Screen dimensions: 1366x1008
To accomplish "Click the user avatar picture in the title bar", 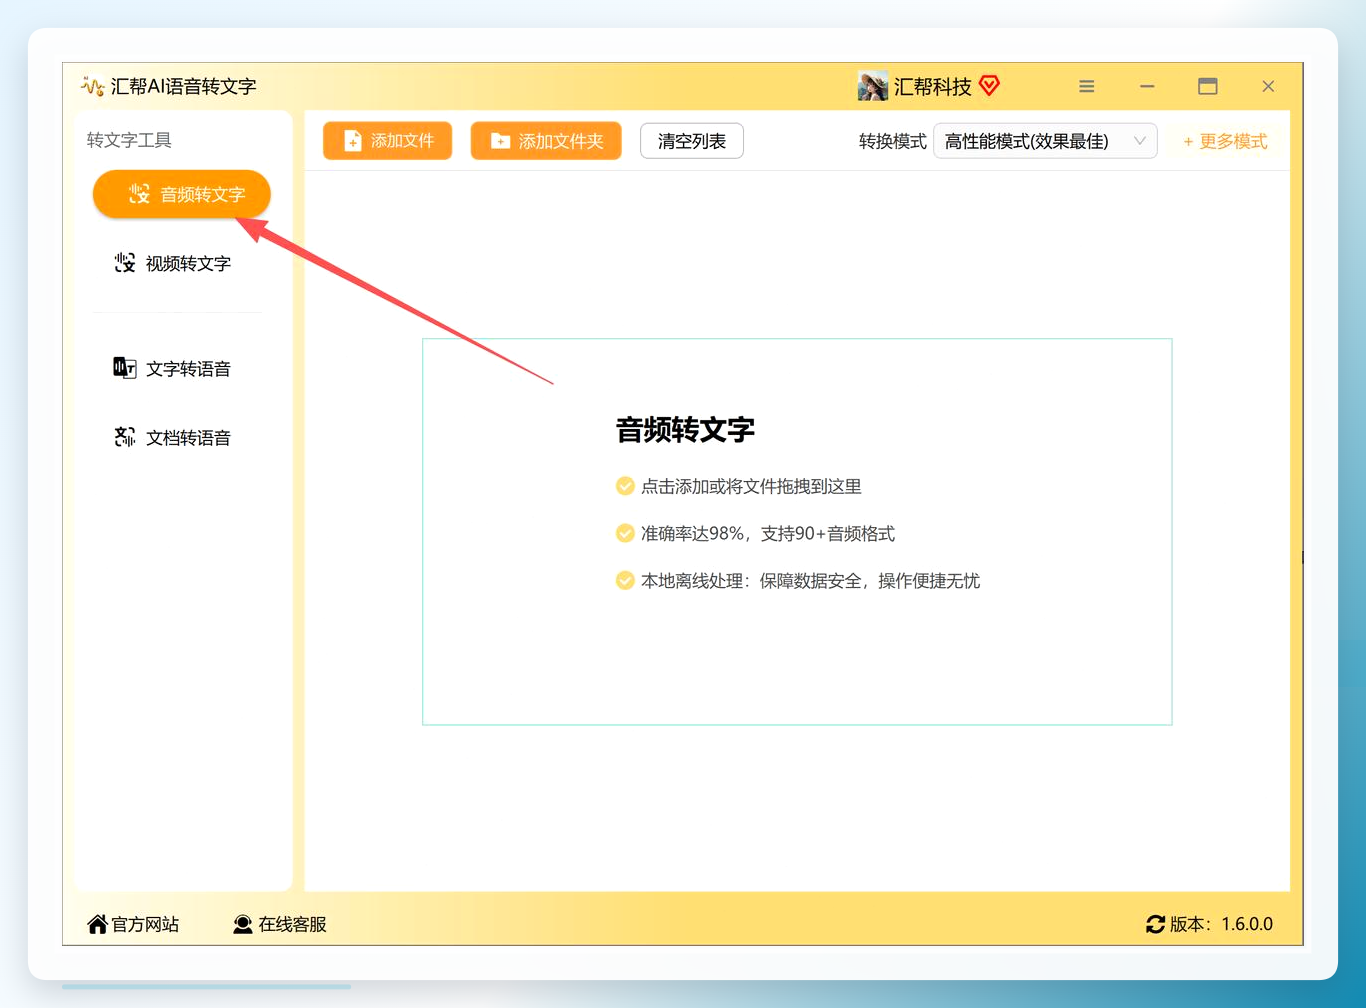I will pos(873,86).
